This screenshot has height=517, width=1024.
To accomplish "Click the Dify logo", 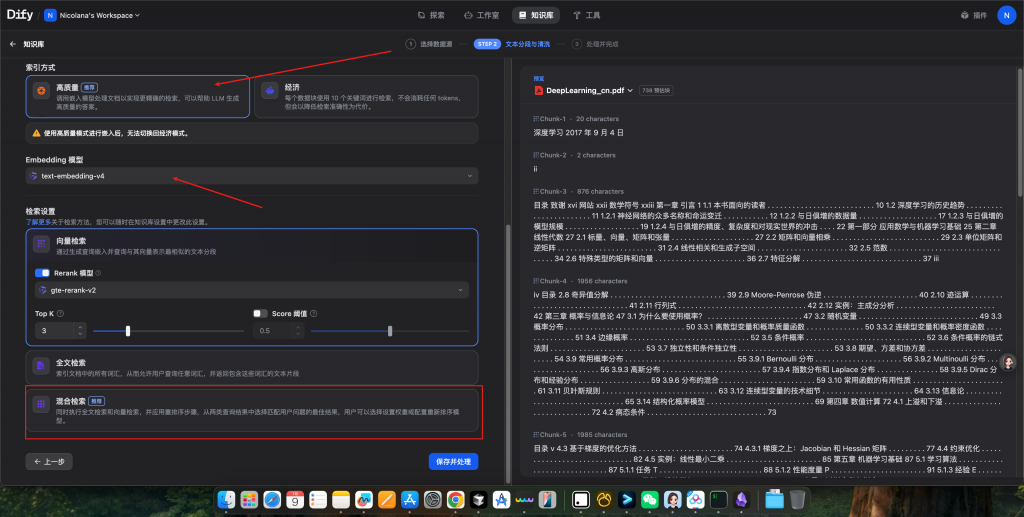I will 20,15.
